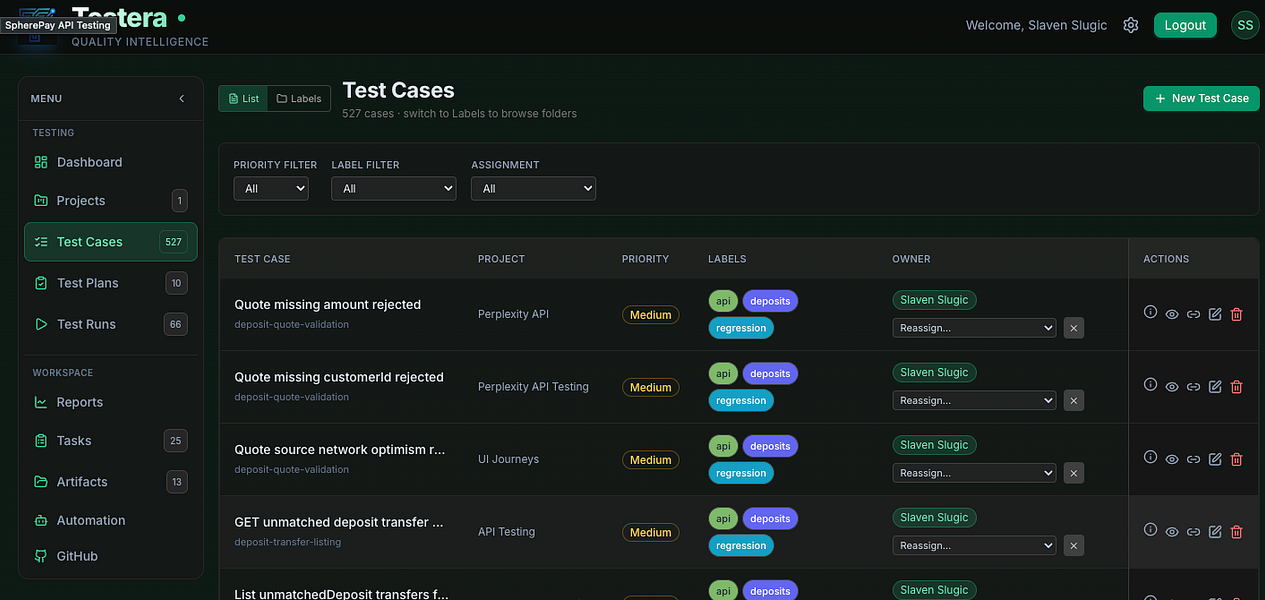Image resolution: width=1265 pixels, height=600 pixels.
Task: Open Artifacts in the sidebar
Action: coord(110,482)
